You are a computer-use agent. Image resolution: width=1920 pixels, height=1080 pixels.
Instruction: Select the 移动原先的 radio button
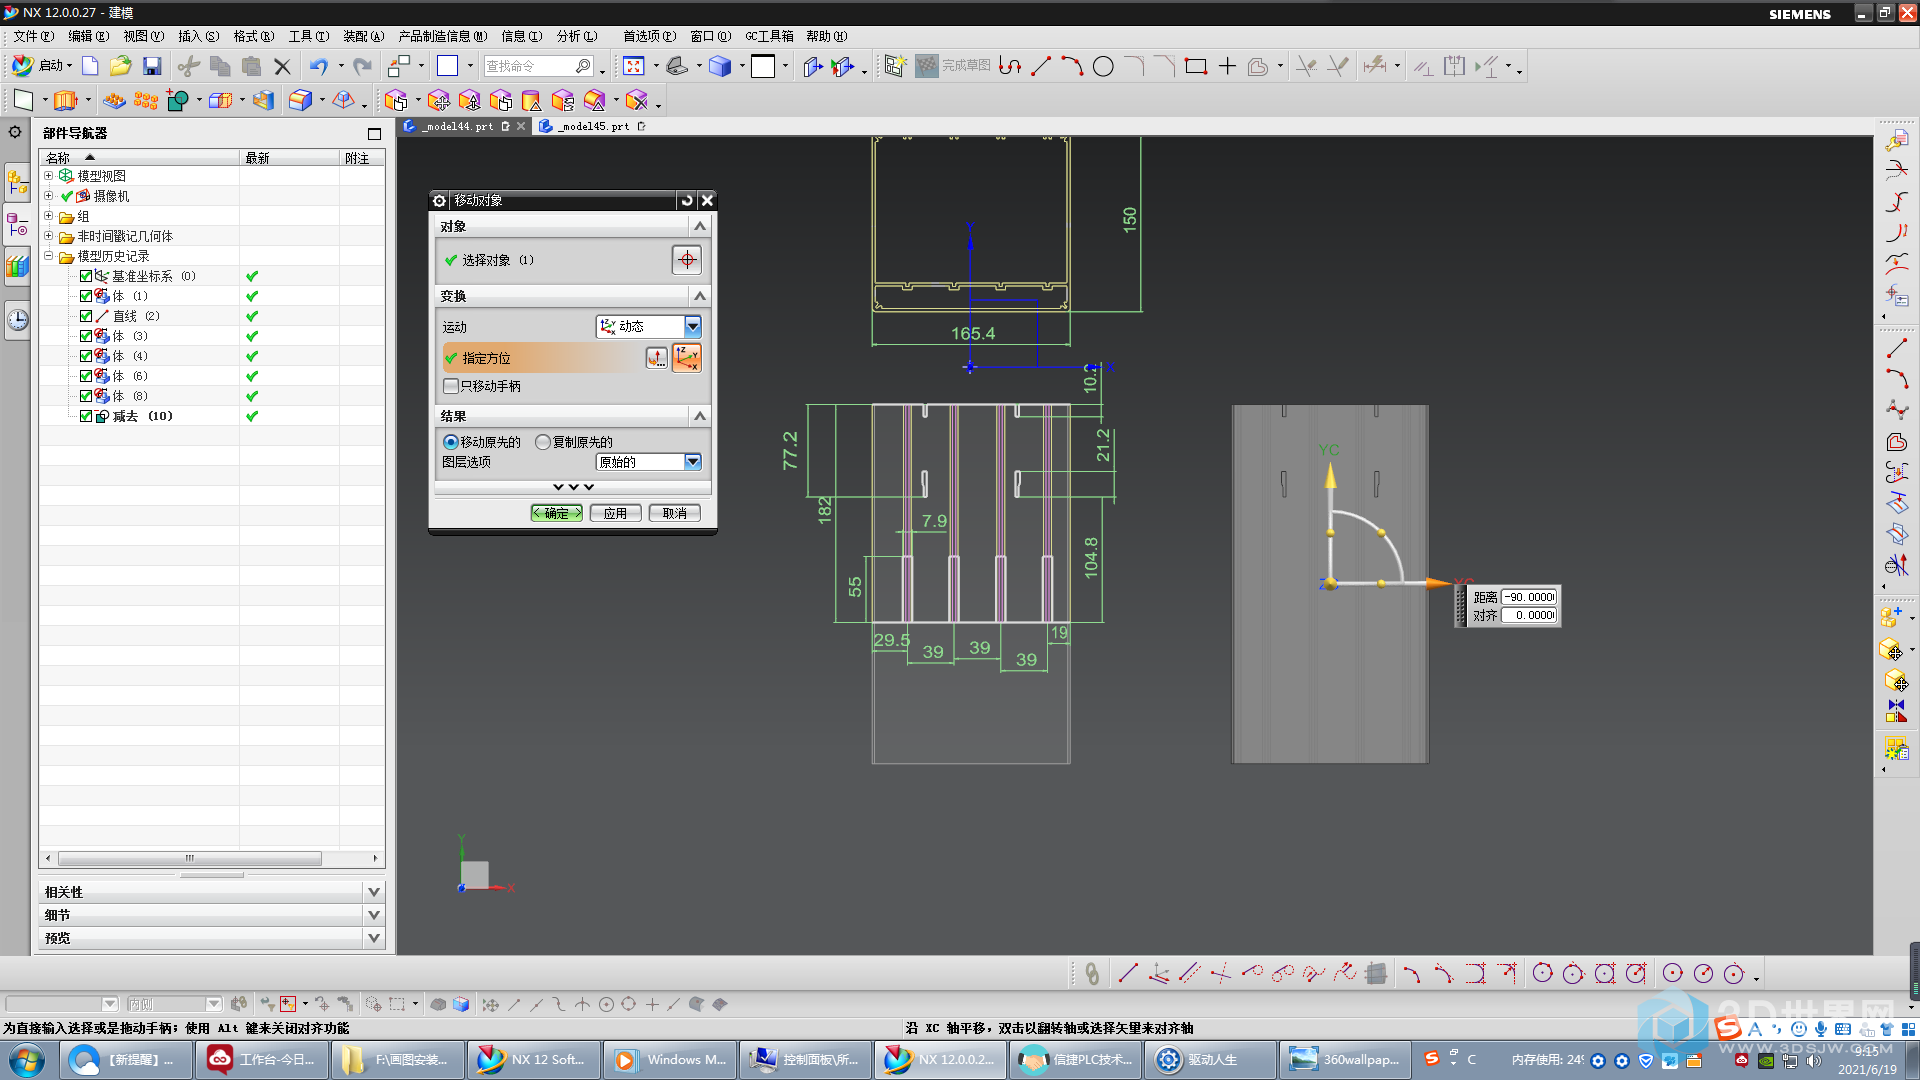pyautogui.click(x=450, y=442)
